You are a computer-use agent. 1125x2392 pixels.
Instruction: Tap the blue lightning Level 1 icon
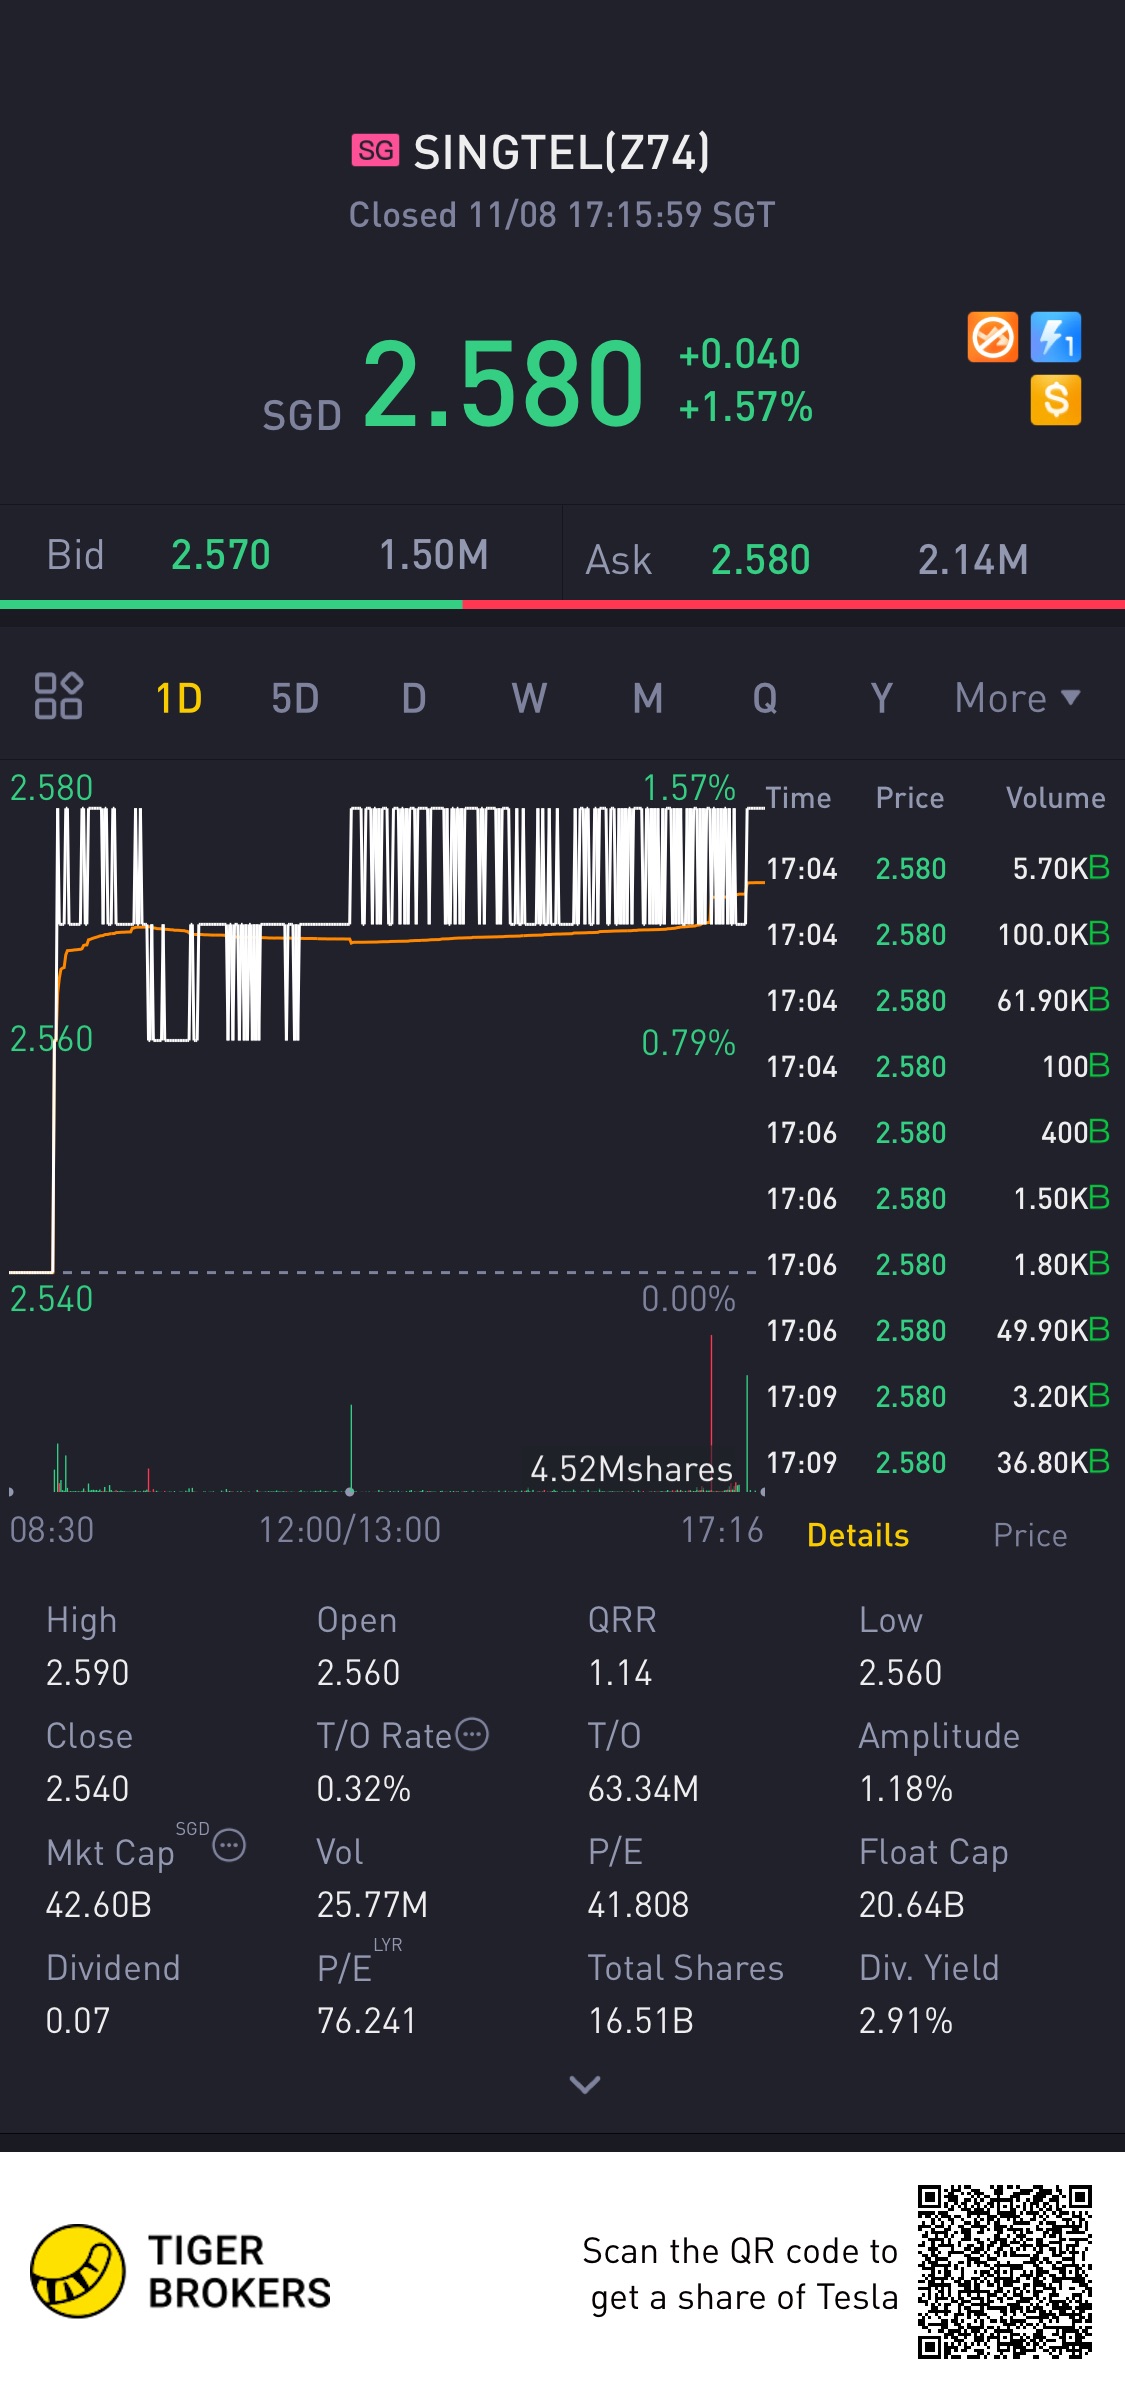(1056, 338)
